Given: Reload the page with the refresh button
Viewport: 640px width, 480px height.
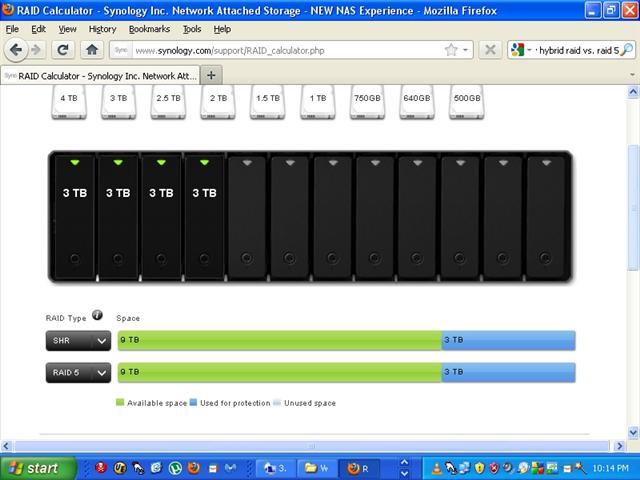Looking at the screenshot, I should pyautogui.click(x=63, y=50).
